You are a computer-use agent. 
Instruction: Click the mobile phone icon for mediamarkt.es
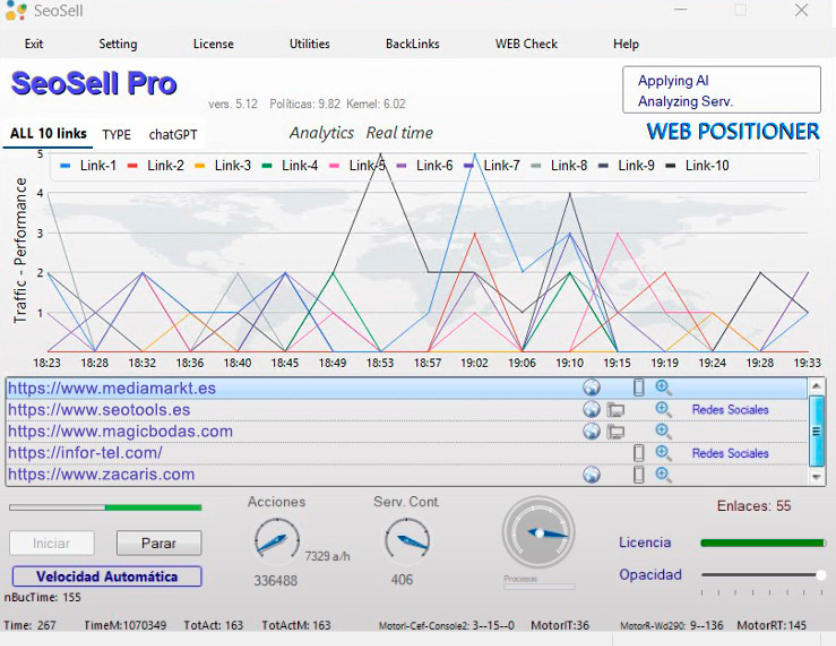click(x=638, y=387)
